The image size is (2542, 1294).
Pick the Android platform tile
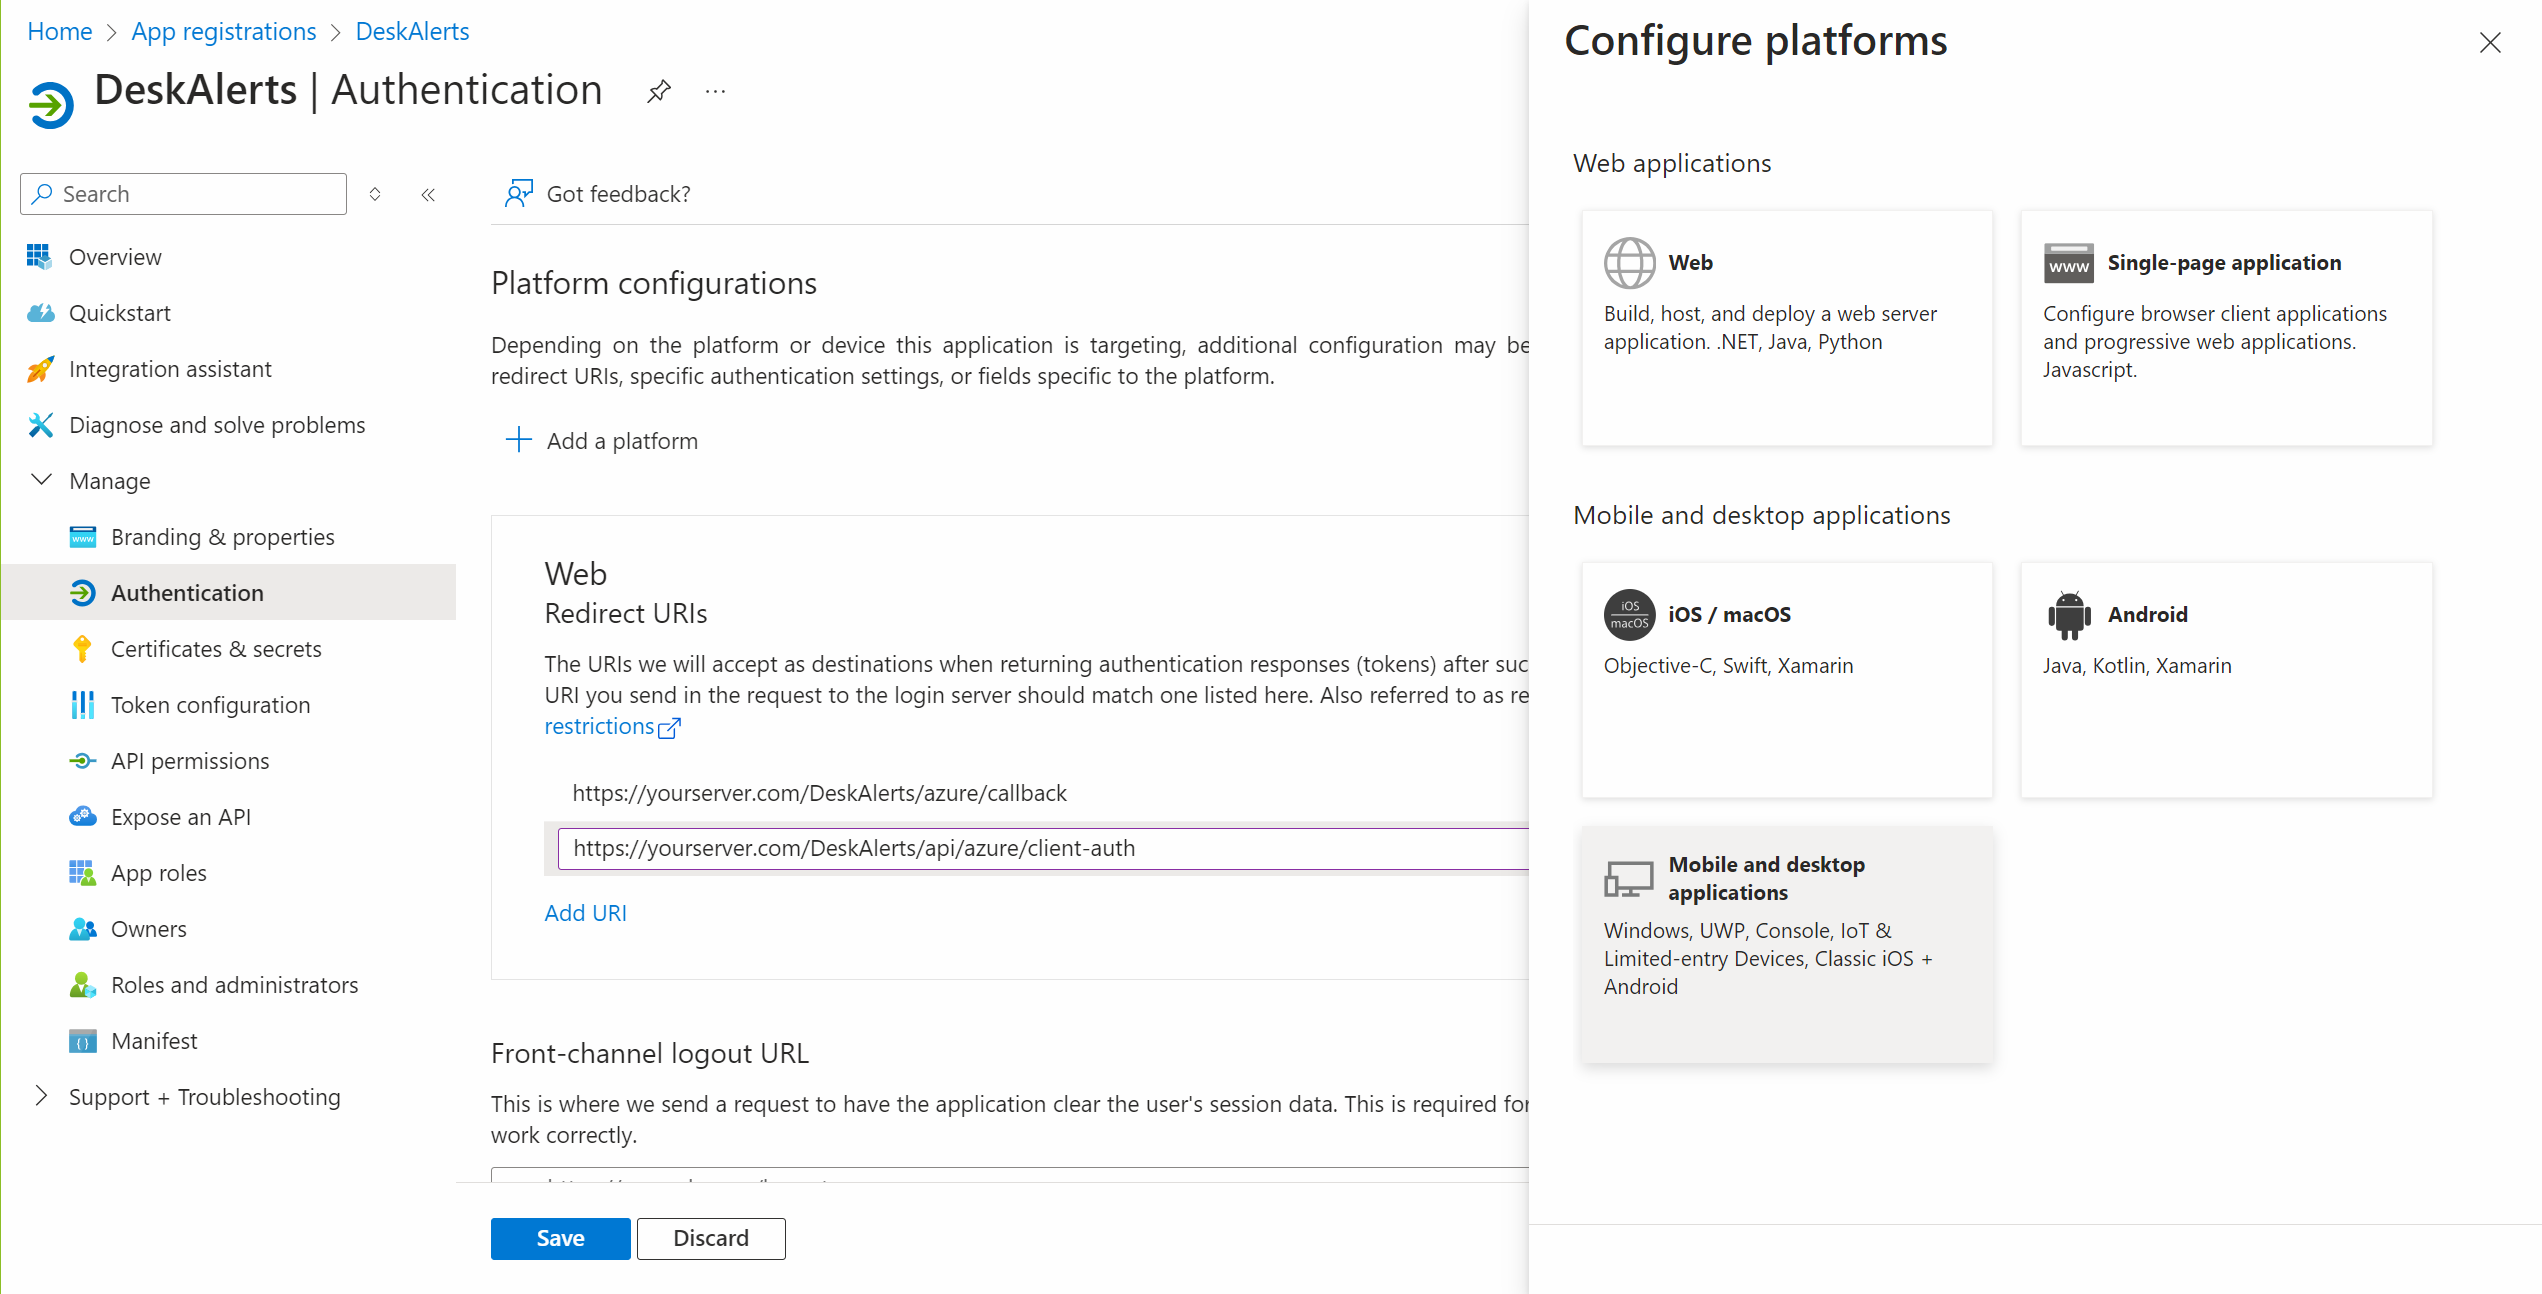(2225, 679)
